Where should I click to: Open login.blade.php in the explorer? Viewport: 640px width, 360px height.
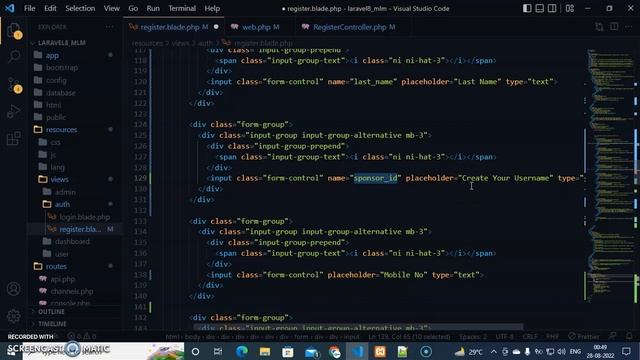[84, 217]
